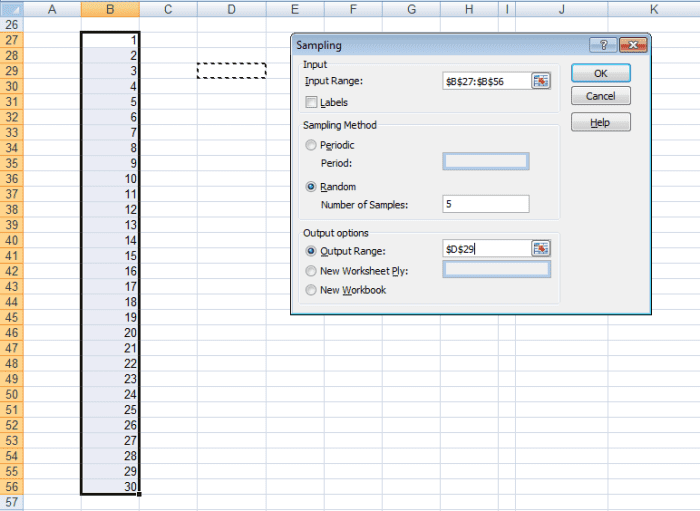Close the Sampling dialog with the X
700x511 pixels.
point(633,45)
